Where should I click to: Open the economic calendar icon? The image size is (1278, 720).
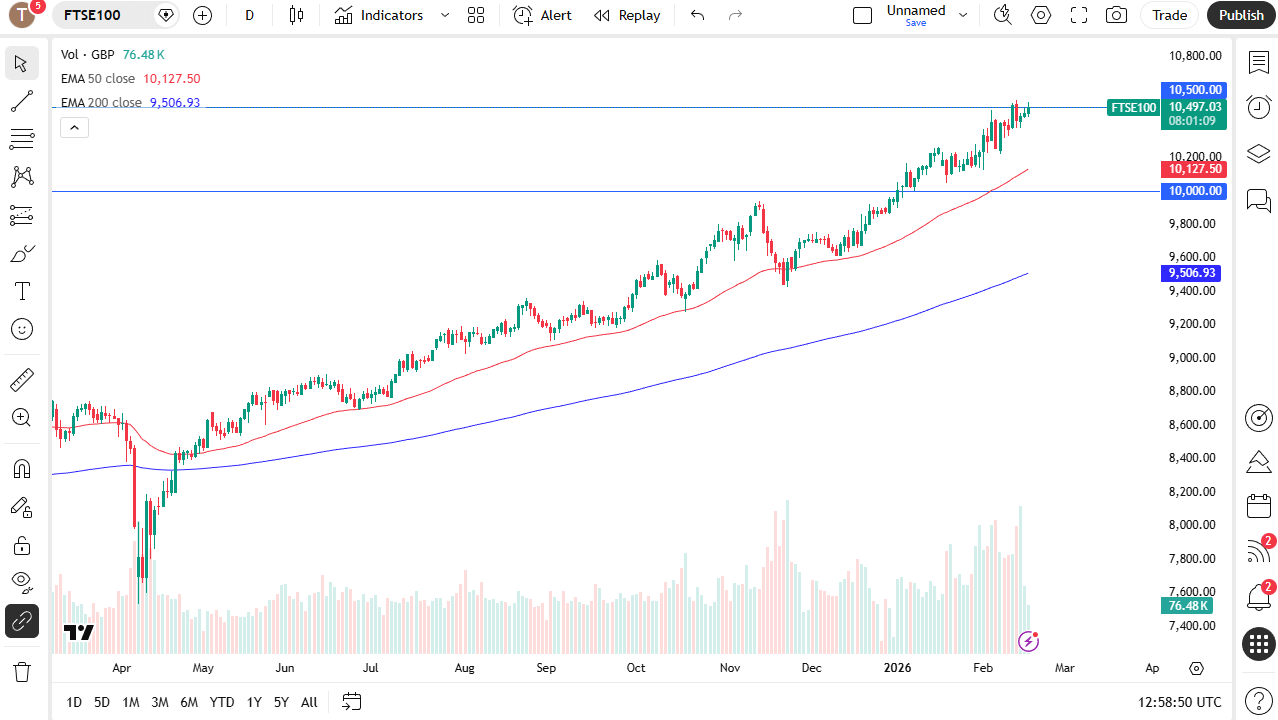click(1258, 506)
